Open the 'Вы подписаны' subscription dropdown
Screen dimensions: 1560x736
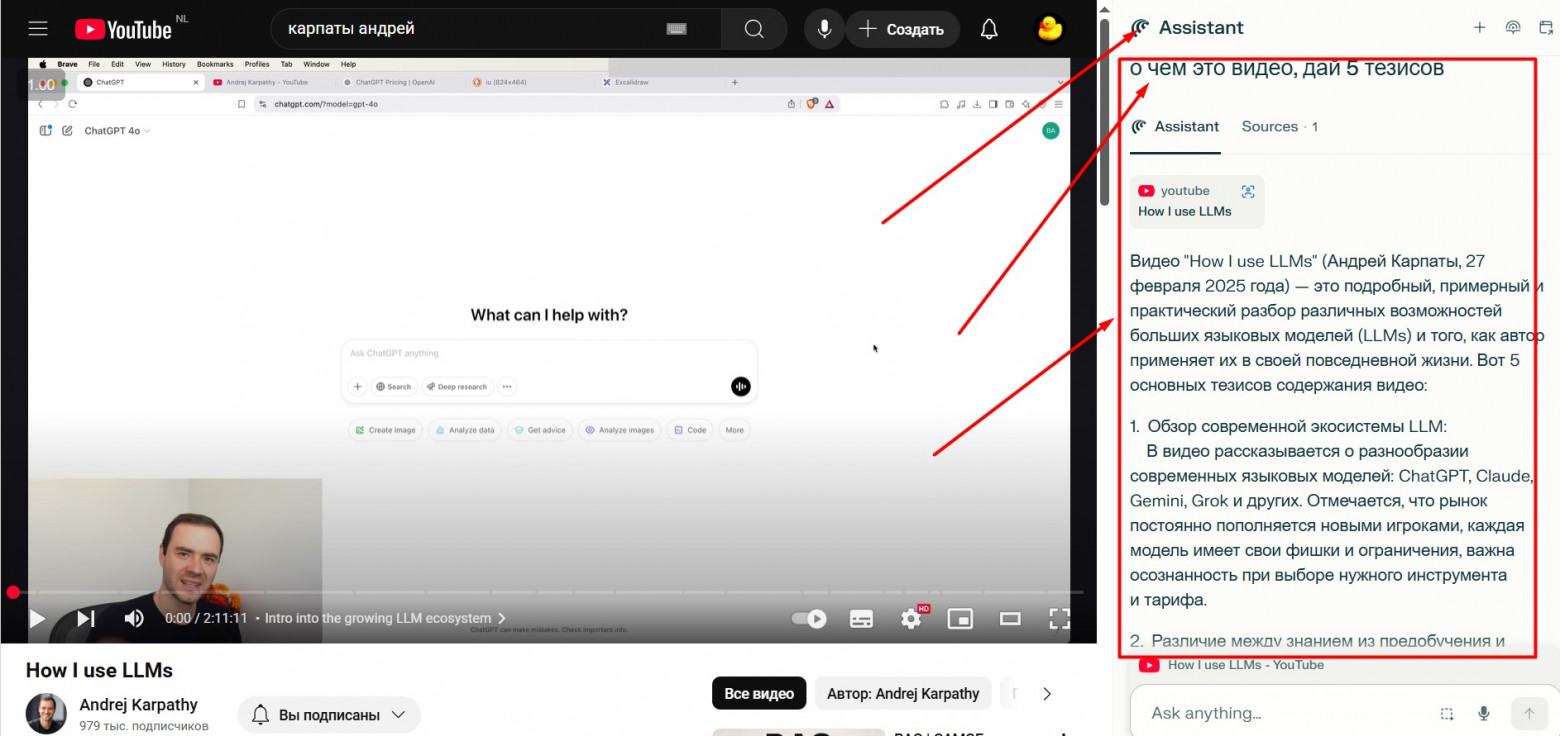[x=329, y=715]
